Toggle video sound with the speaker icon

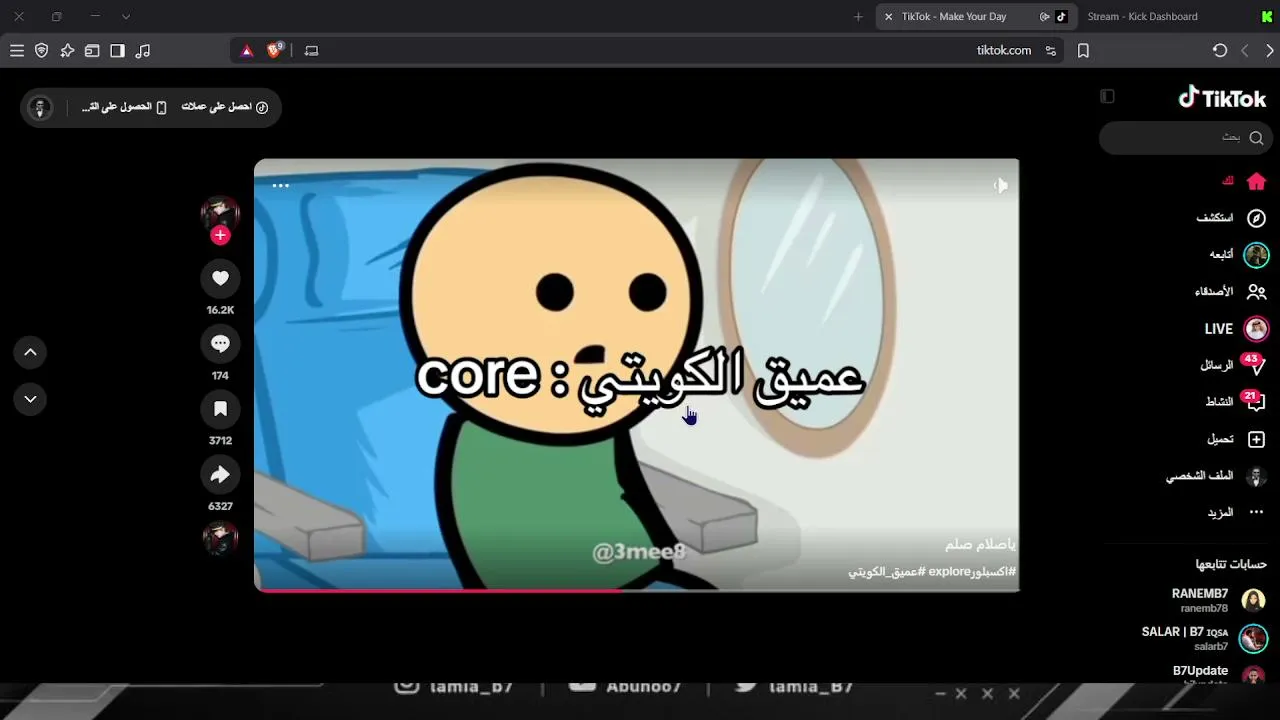[x=1000, y=185]
